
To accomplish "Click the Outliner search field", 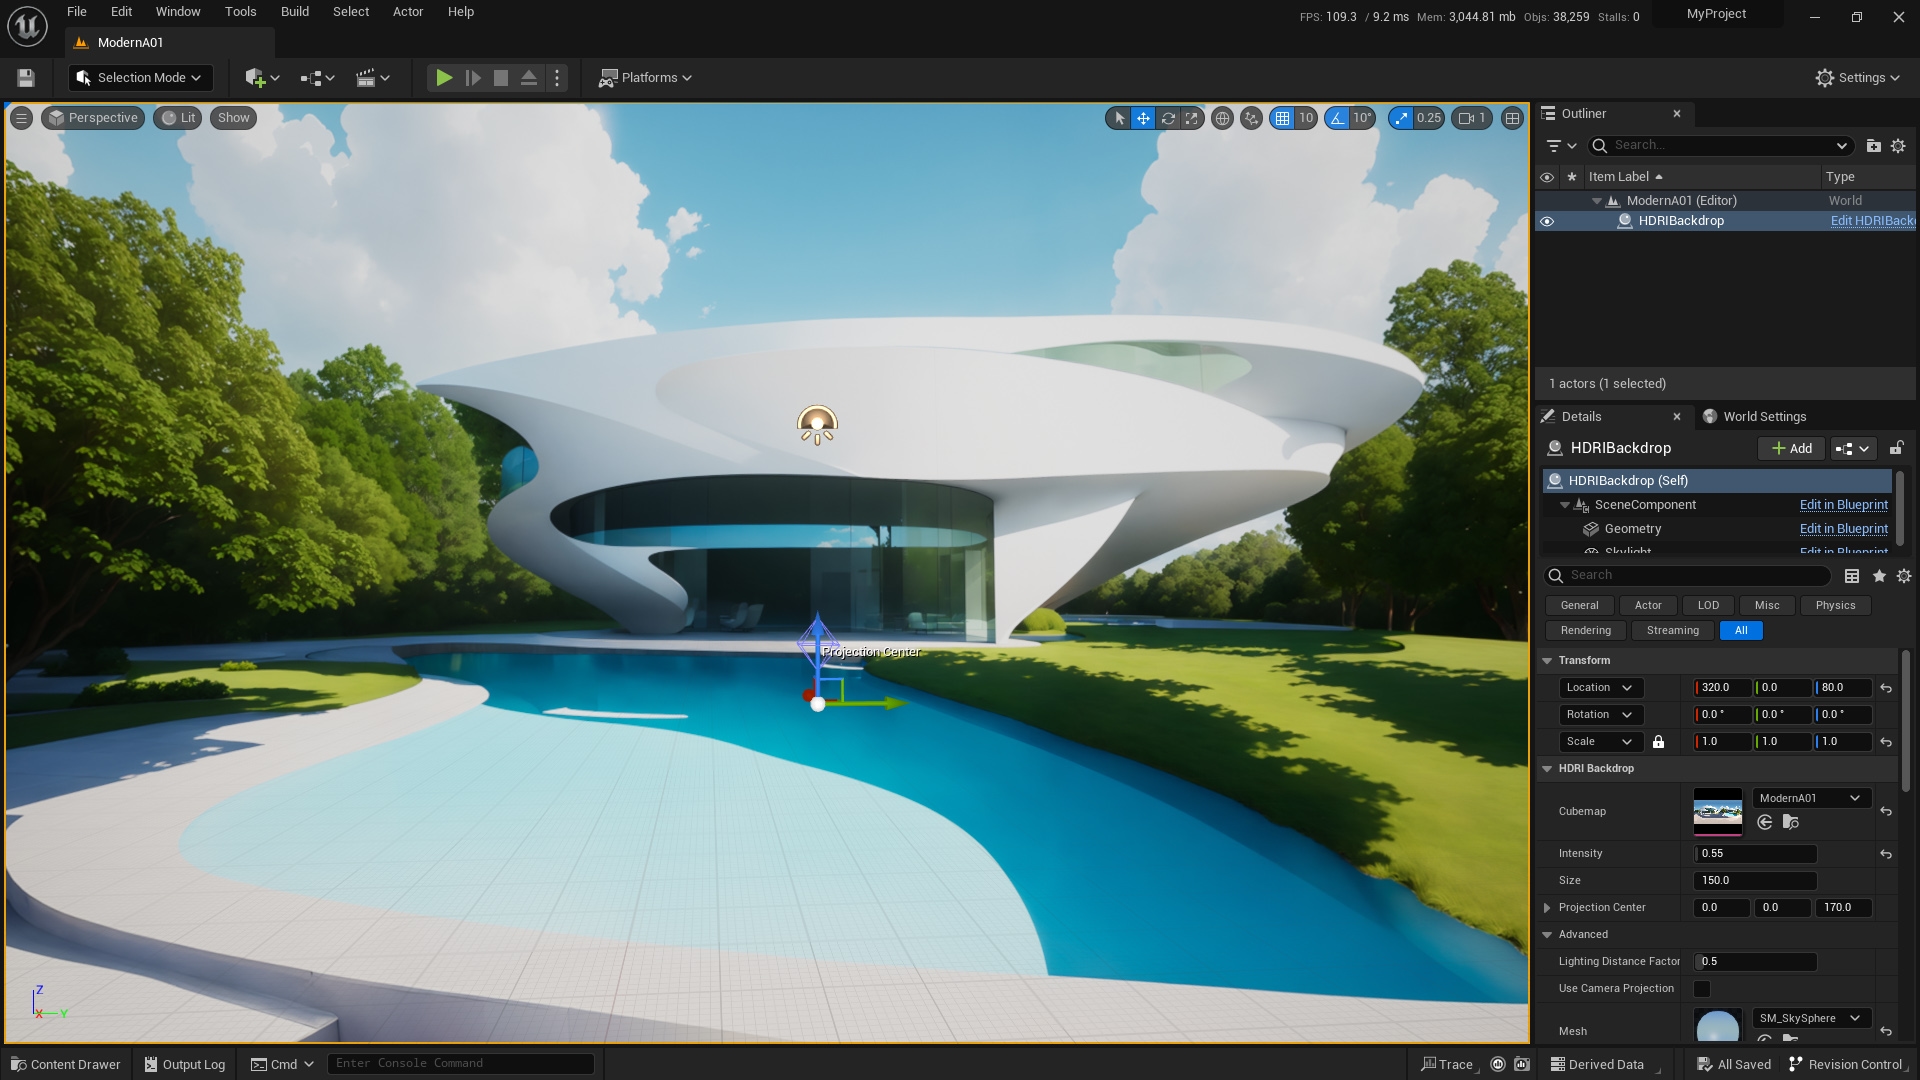I will [1719, 145].
